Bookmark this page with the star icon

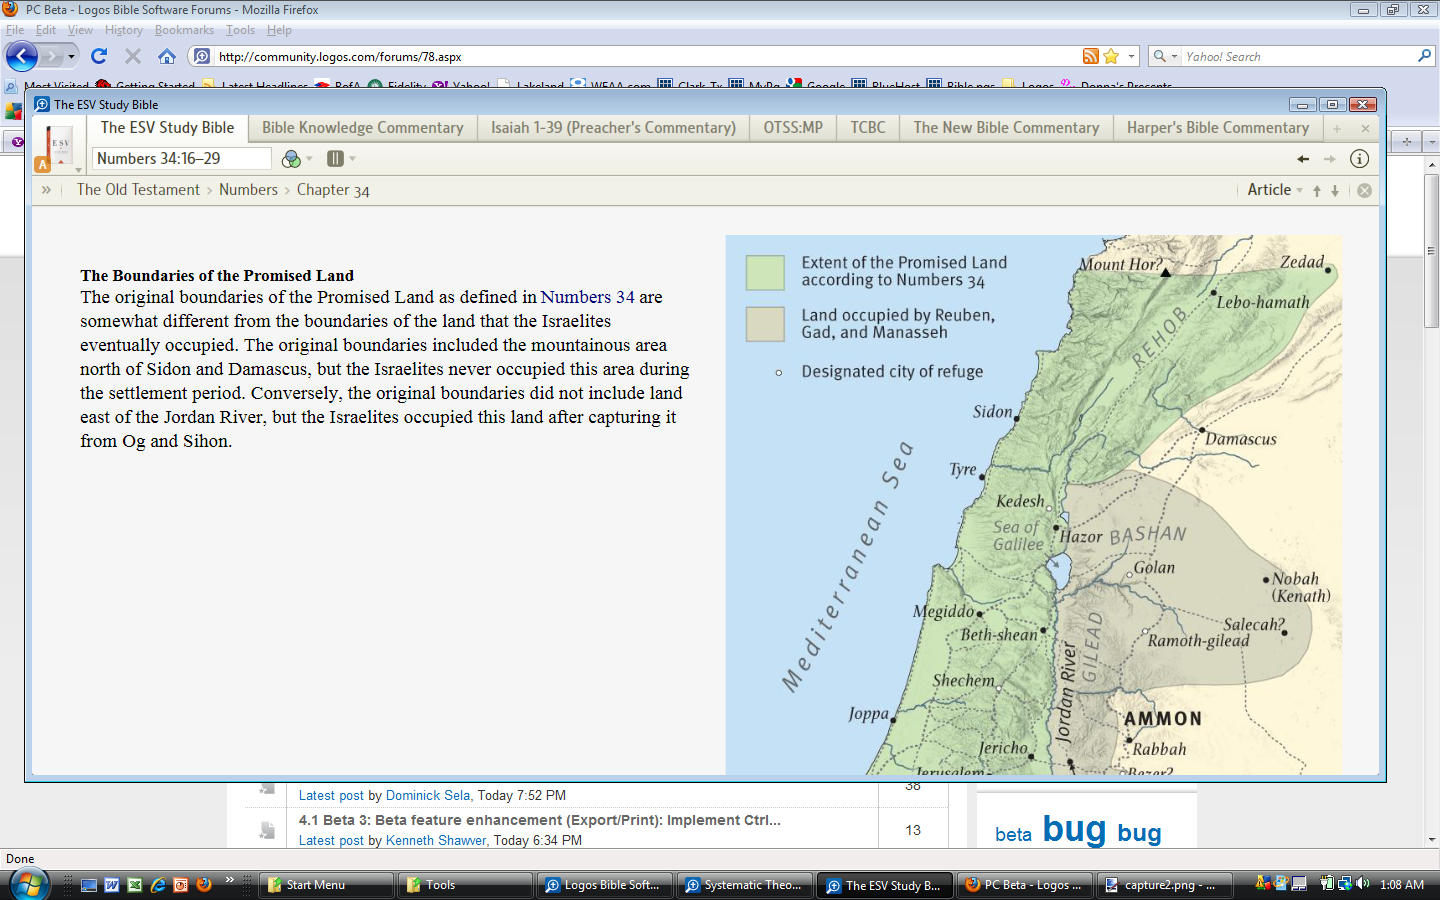[1111, 56]
